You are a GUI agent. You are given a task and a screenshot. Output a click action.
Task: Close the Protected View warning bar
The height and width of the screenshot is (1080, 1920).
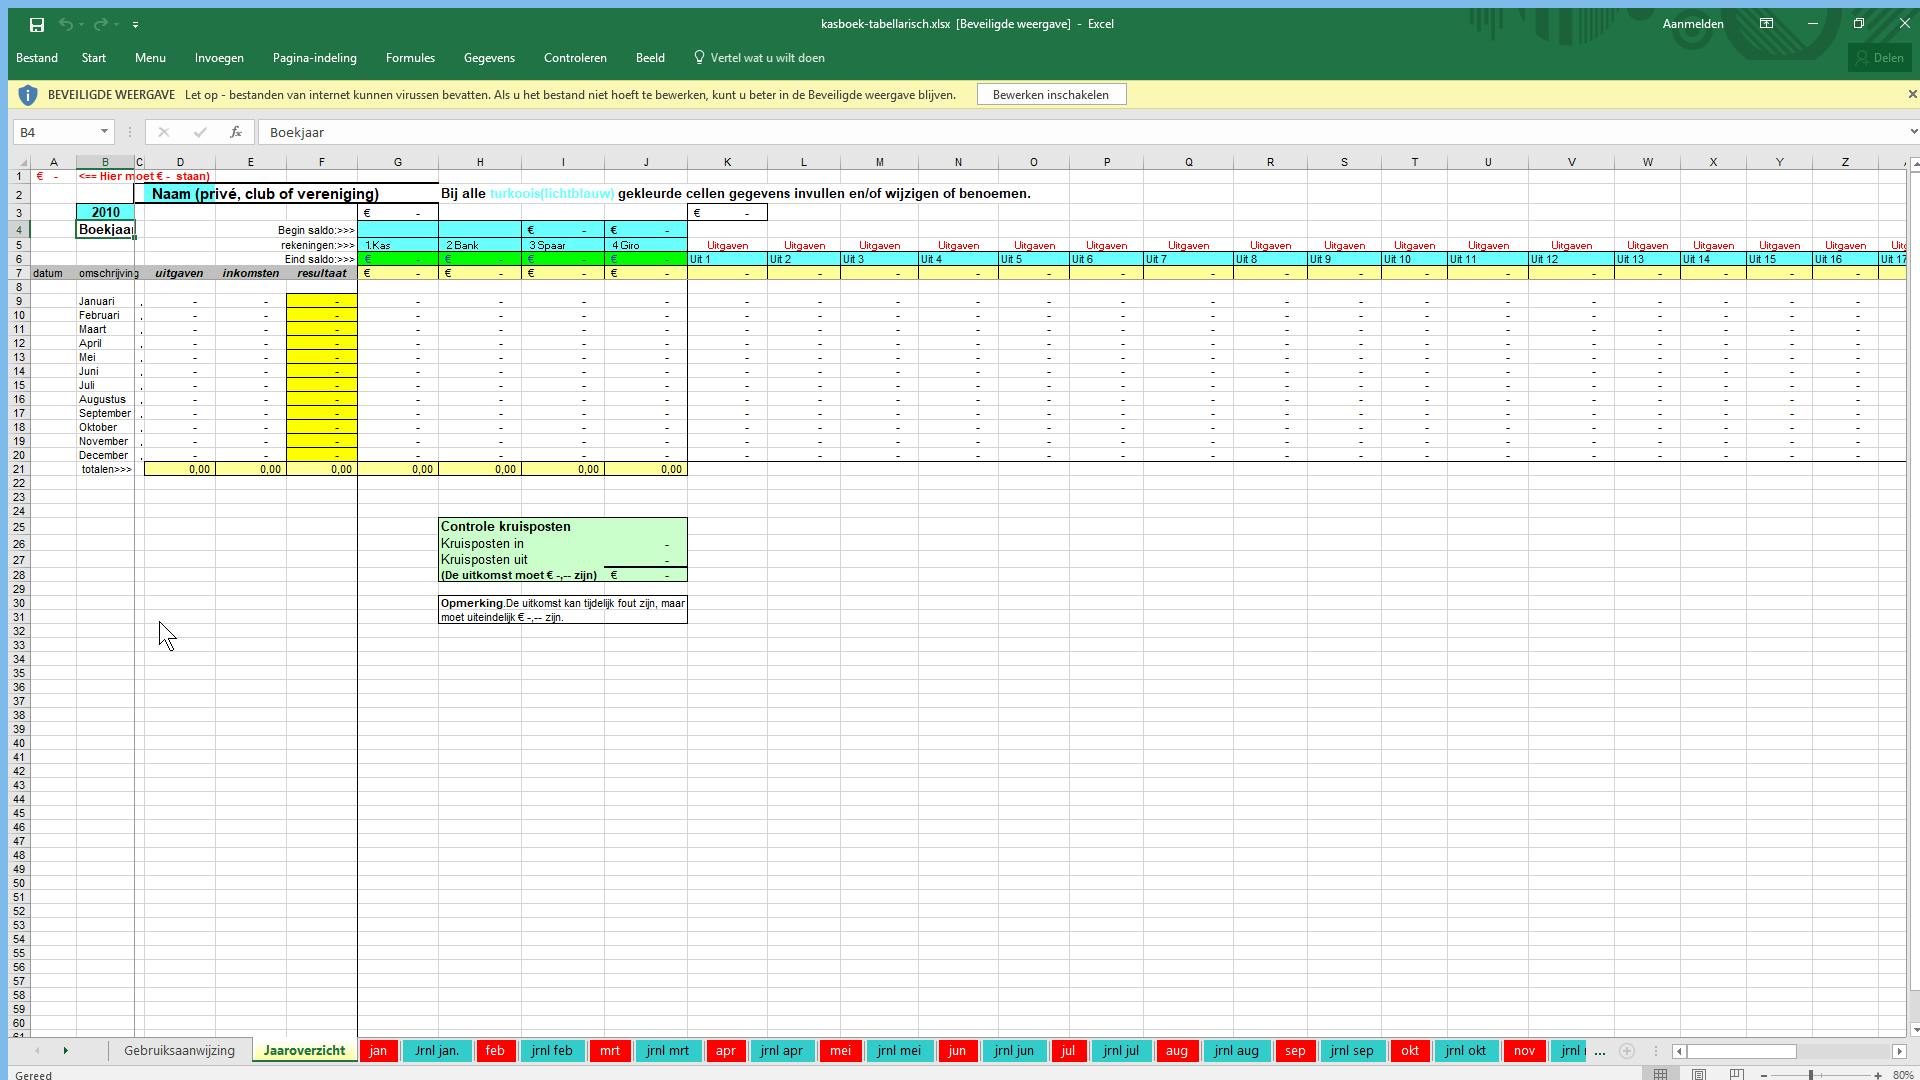tap(1912, 94)
